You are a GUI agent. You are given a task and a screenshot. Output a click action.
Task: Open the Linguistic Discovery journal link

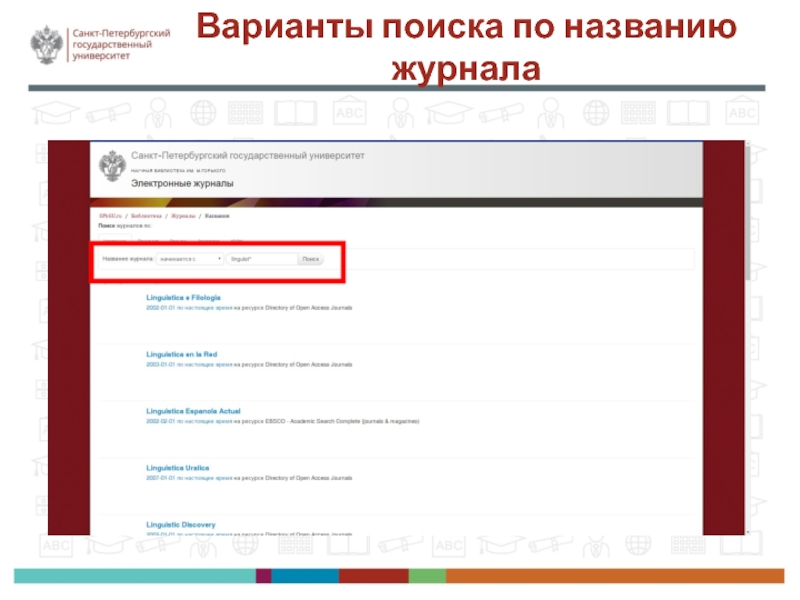point(181,524)
